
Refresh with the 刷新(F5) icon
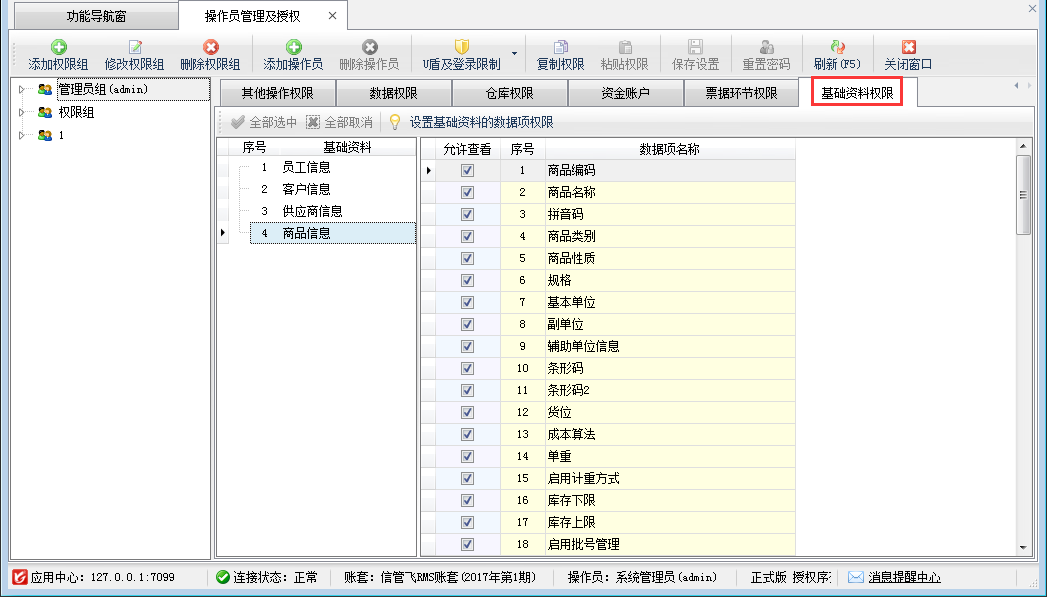click(x=837, y=47)
